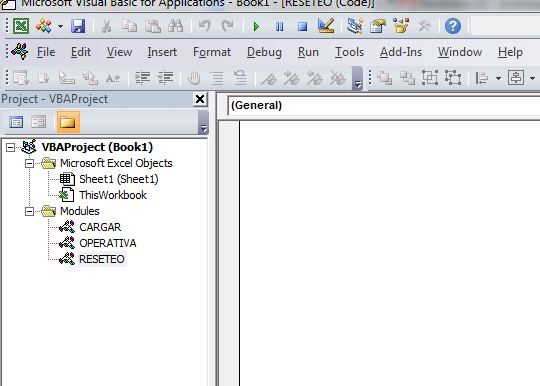The image size is (540, 386).
Task: Open Visual Basic Help question icon
Action: pos(453,26)
